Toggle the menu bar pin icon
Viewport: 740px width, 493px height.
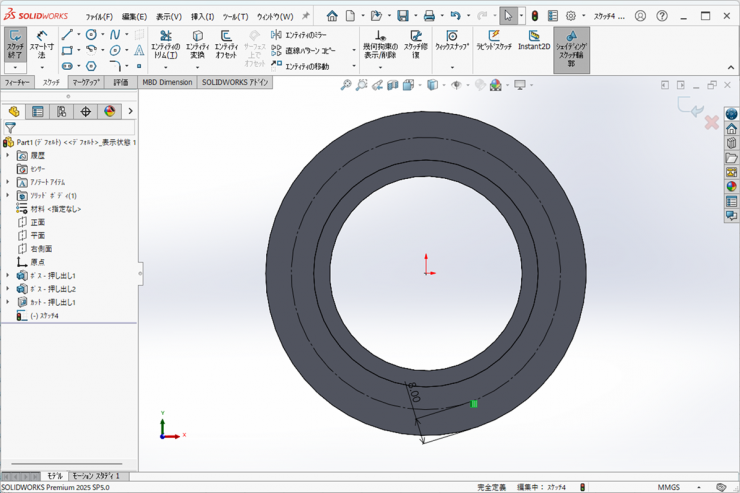click(x=306, y=16)
